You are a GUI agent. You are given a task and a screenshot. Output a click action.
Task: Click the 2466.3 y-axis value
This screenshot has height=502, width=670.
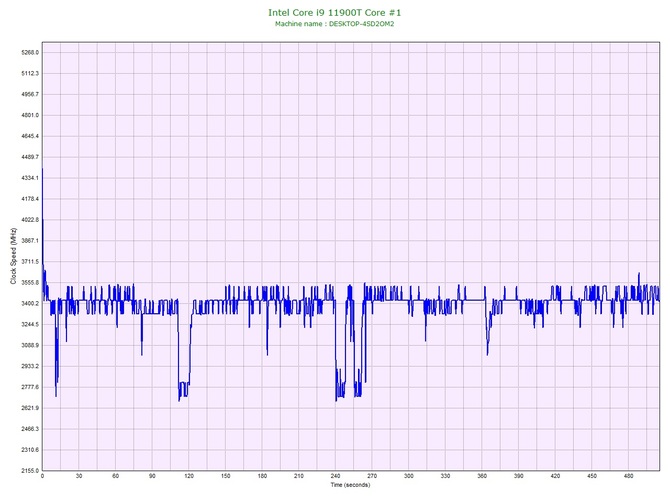(30, 429)
